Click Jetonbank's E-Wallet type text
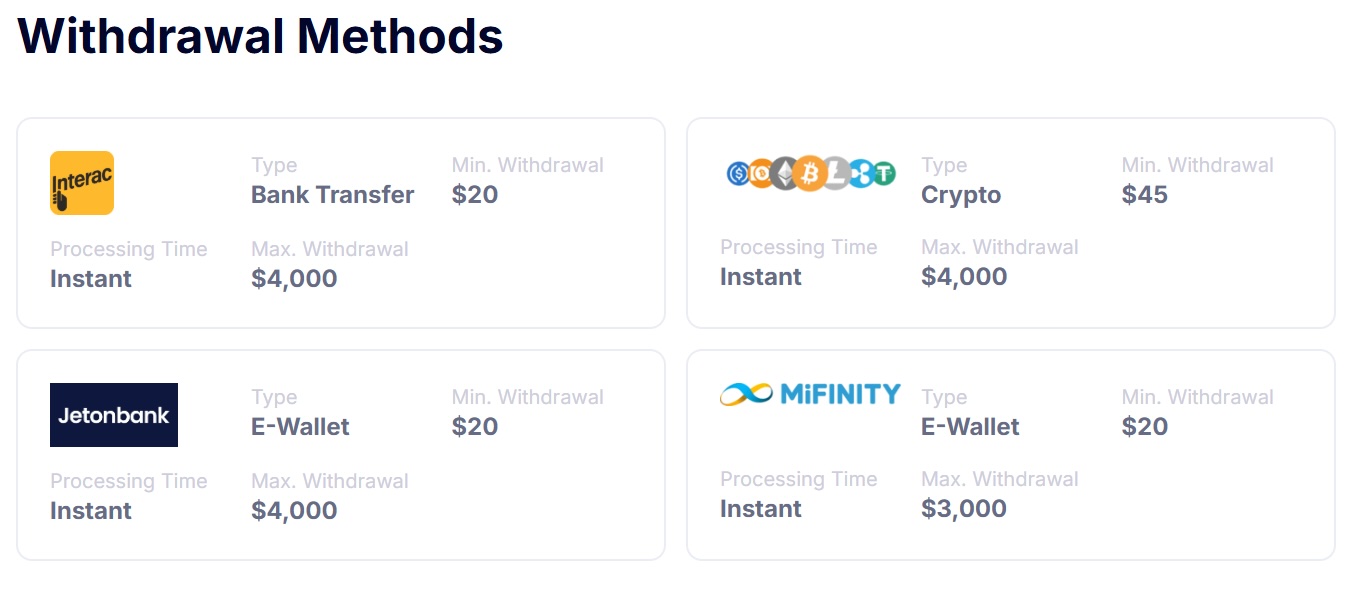 [300, 426]
